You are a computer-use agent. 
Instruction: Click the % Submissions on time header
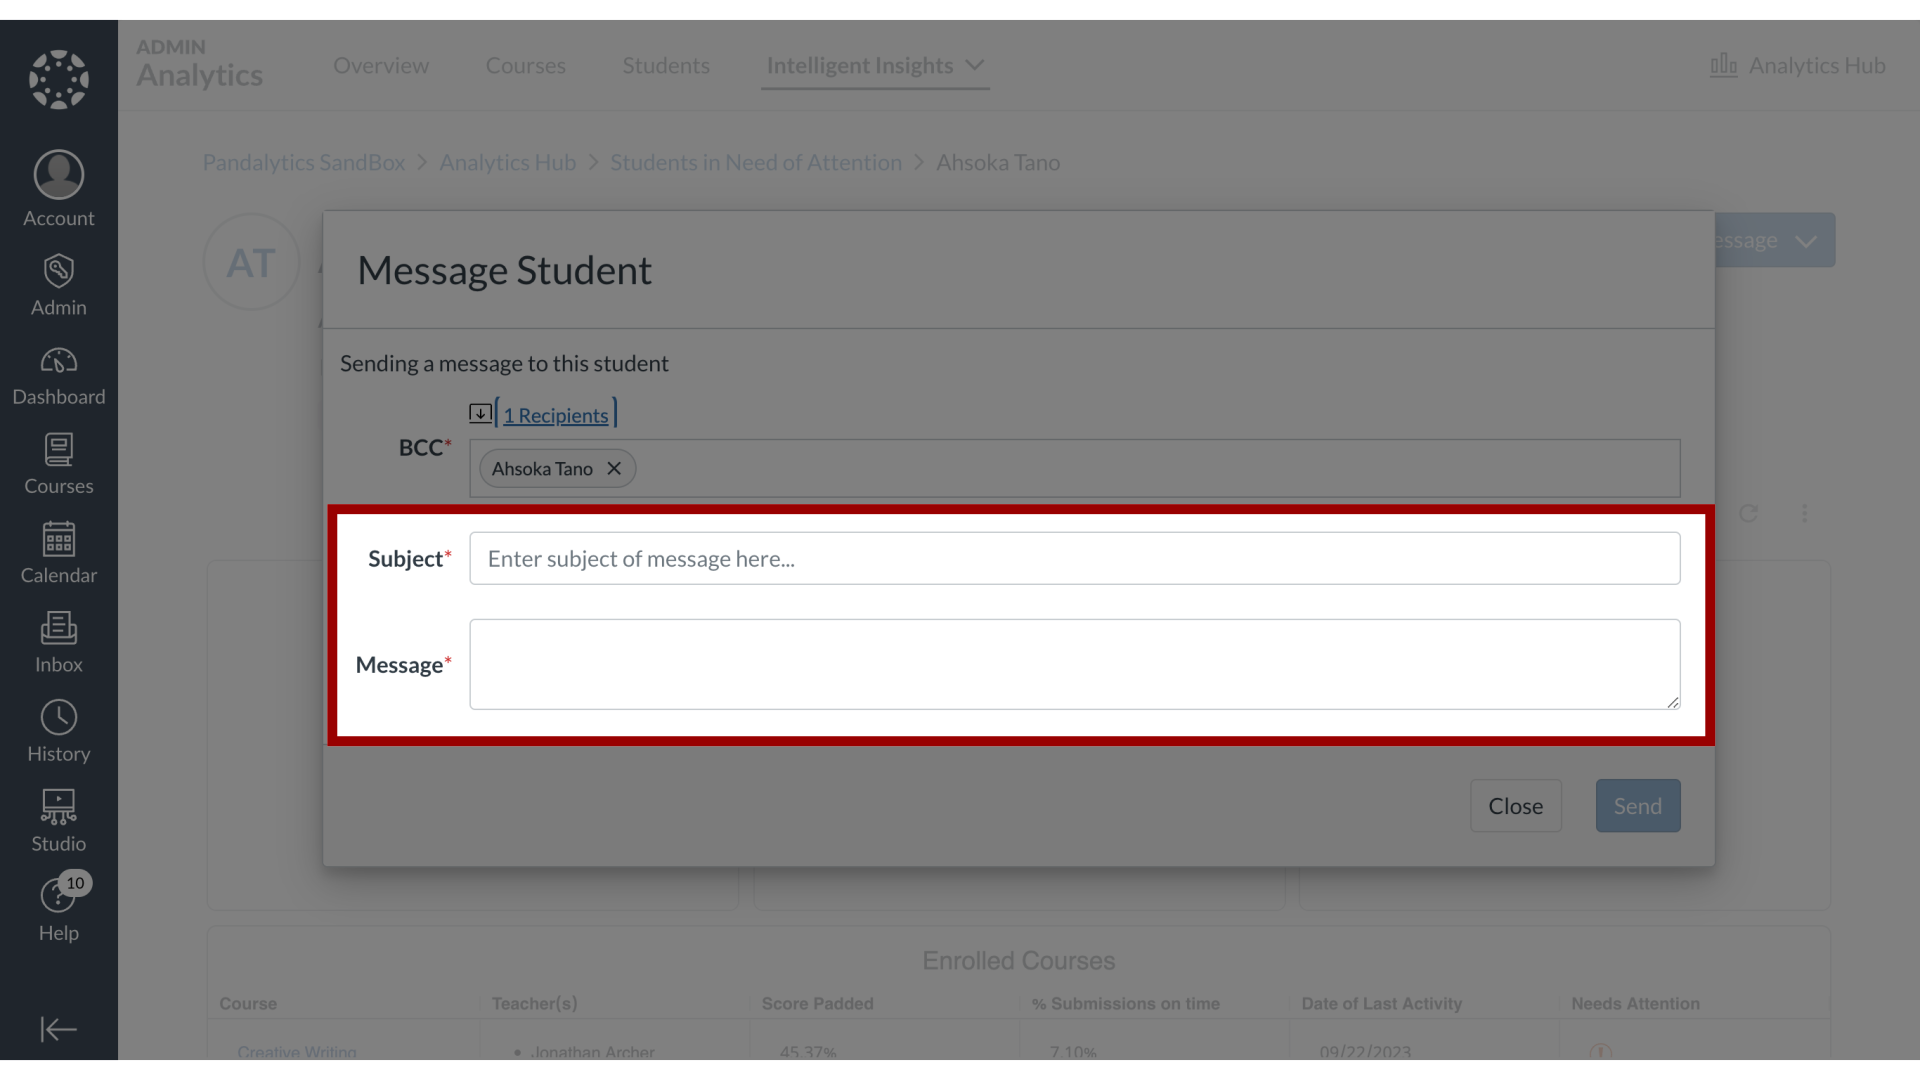(1125, 1004)
